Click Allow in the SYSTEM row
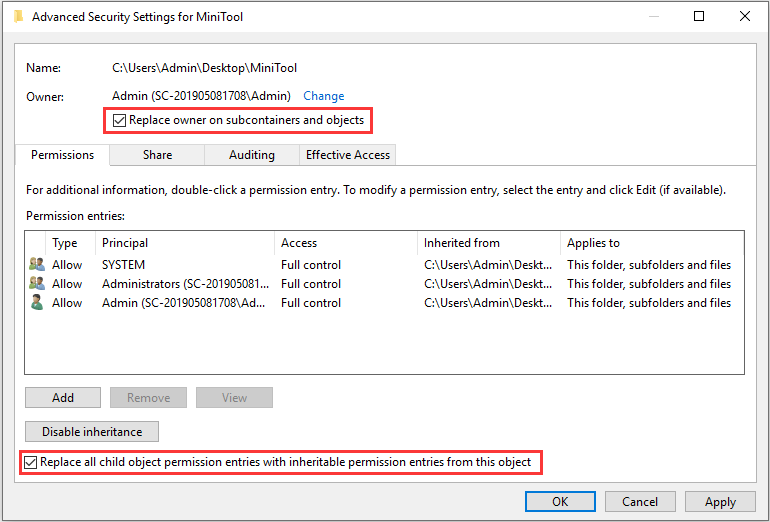Image resolution: width=770 pixels, height=522 pixels. pos(67,265)
